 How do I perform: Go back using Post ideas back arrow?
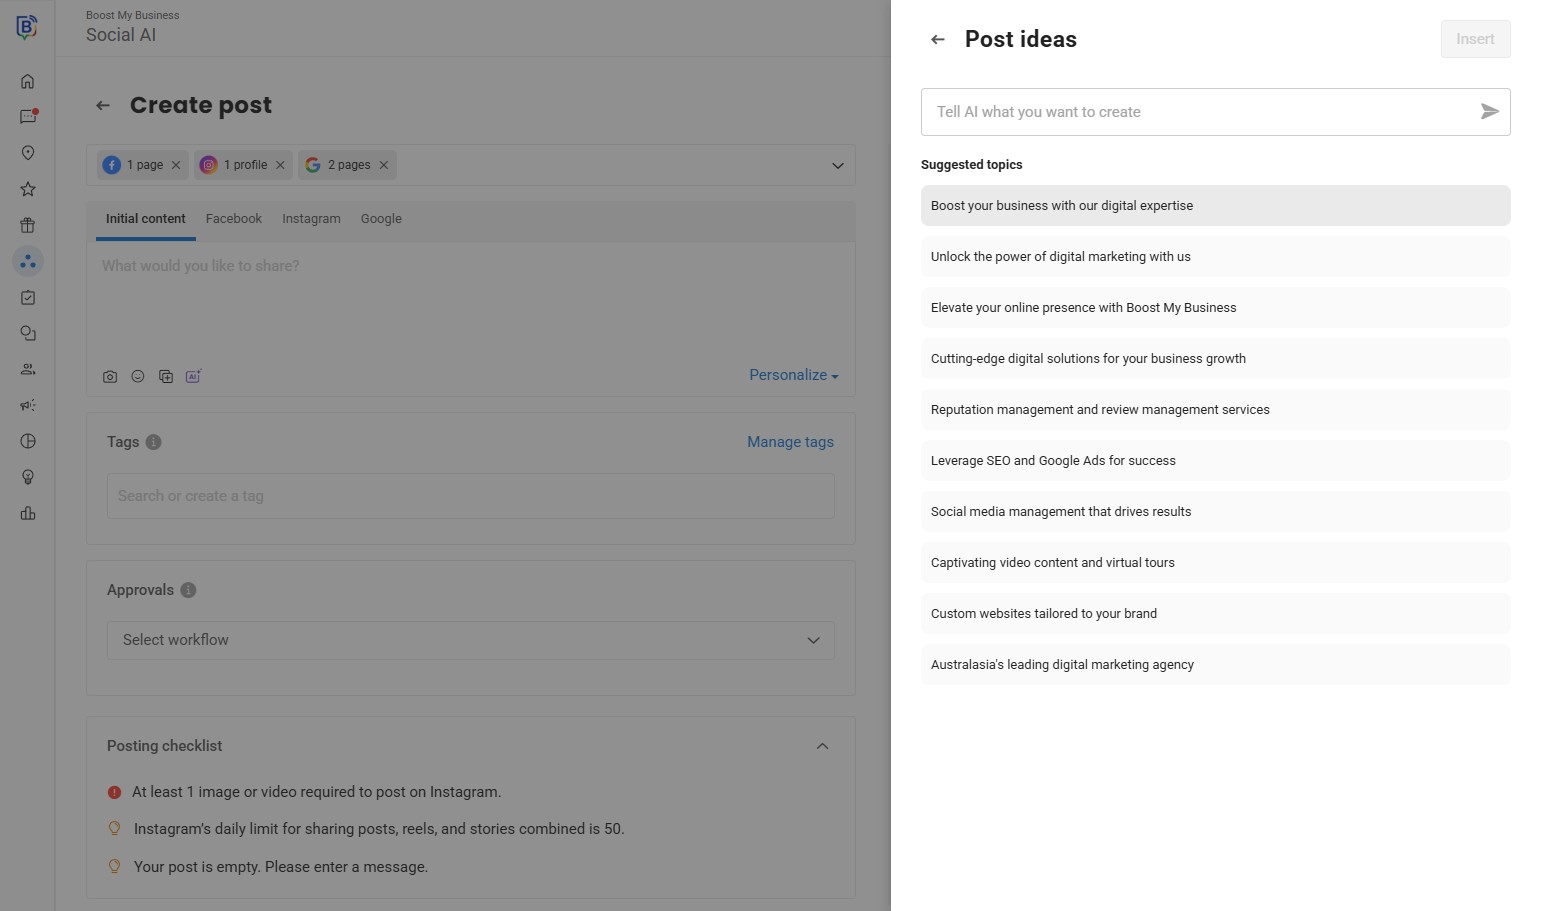(x=937, y=40)
